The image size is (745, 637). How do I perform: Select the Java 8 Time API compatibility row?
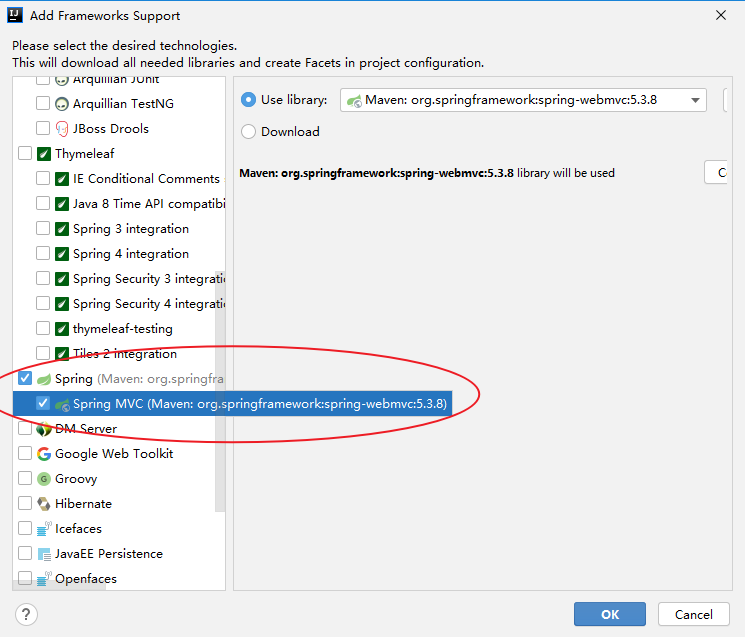[x=119, y=204]
